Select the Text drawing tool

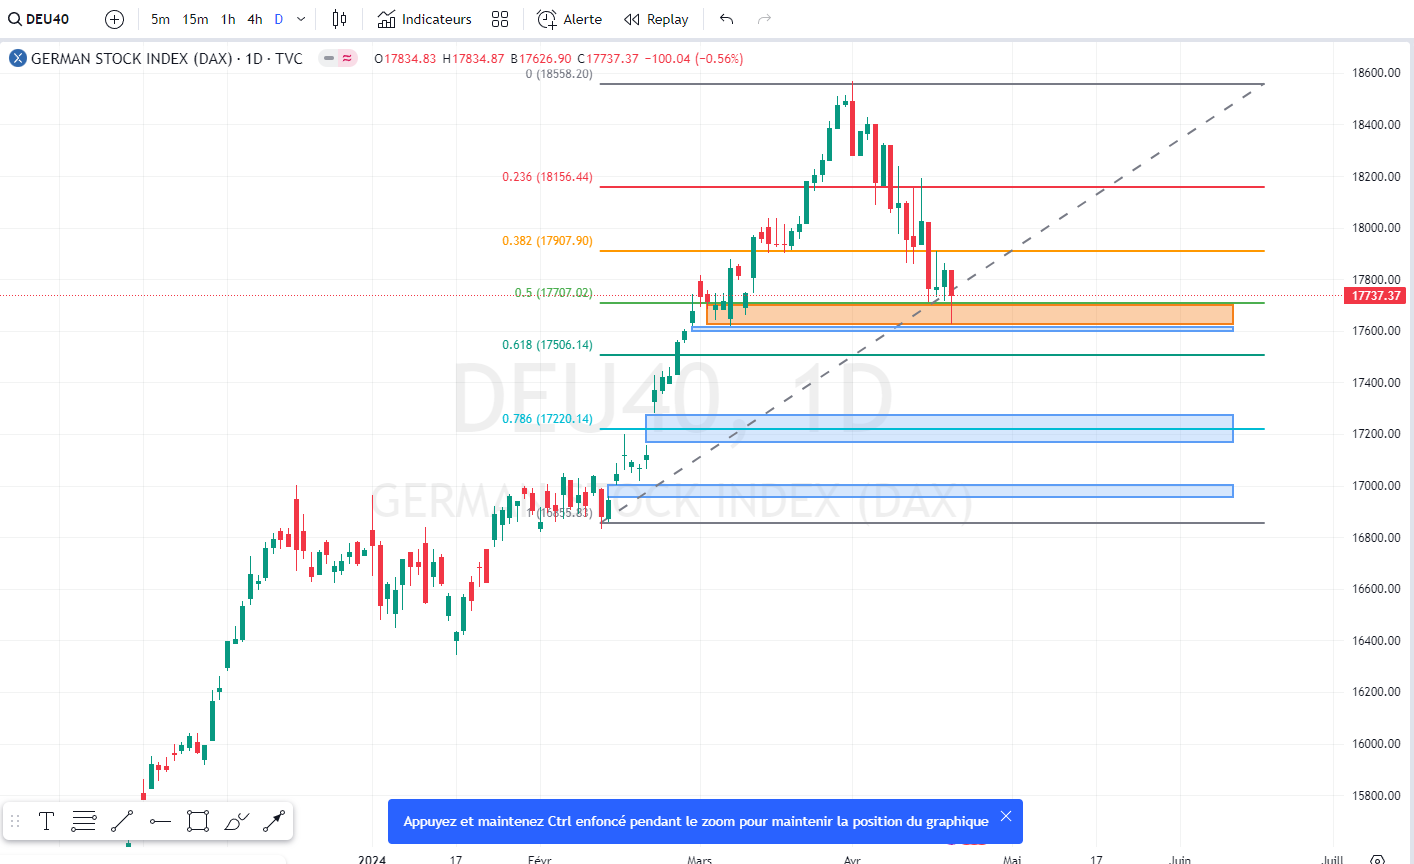tap(46, 822)
